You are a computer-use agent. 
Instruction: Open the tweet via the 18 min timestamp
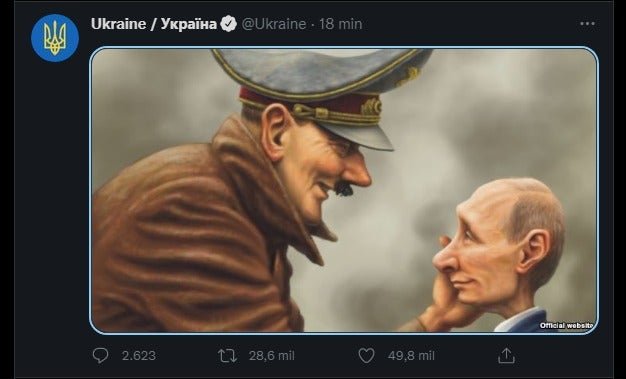(340, 24)
